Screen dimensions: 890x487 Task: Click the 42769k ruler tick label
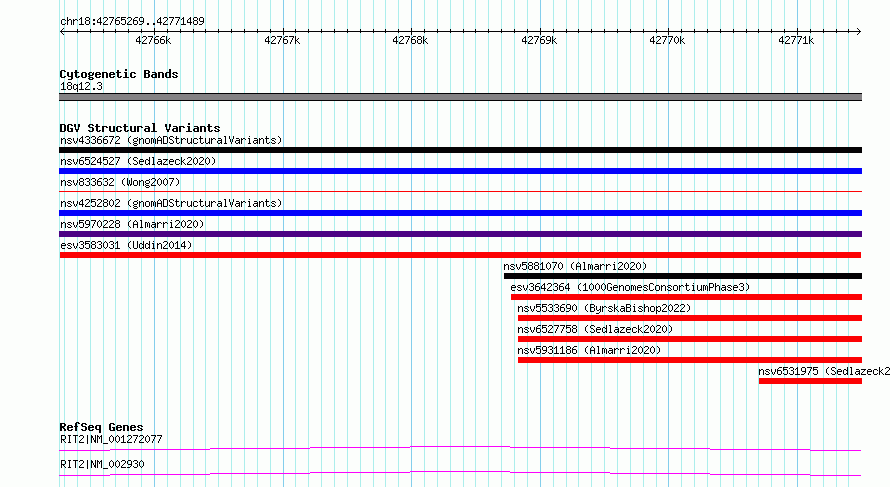[539, 40]
